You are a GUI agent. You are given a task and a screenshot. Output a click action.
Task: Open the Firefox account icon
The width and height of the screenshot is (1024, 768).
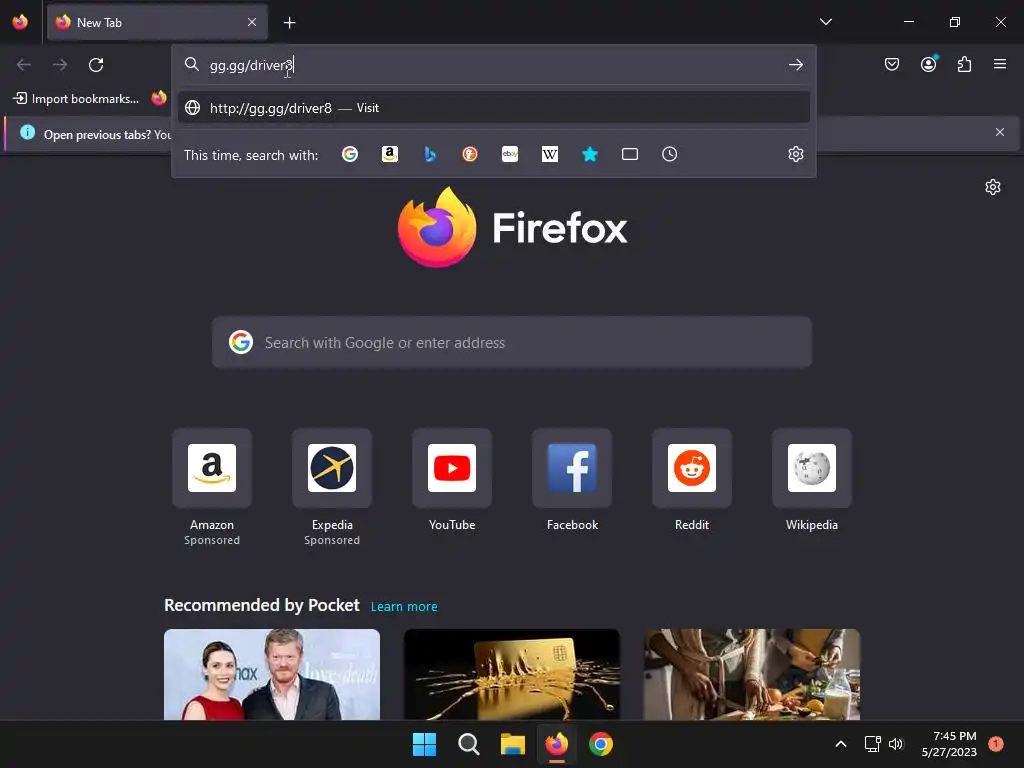point(928,64)
